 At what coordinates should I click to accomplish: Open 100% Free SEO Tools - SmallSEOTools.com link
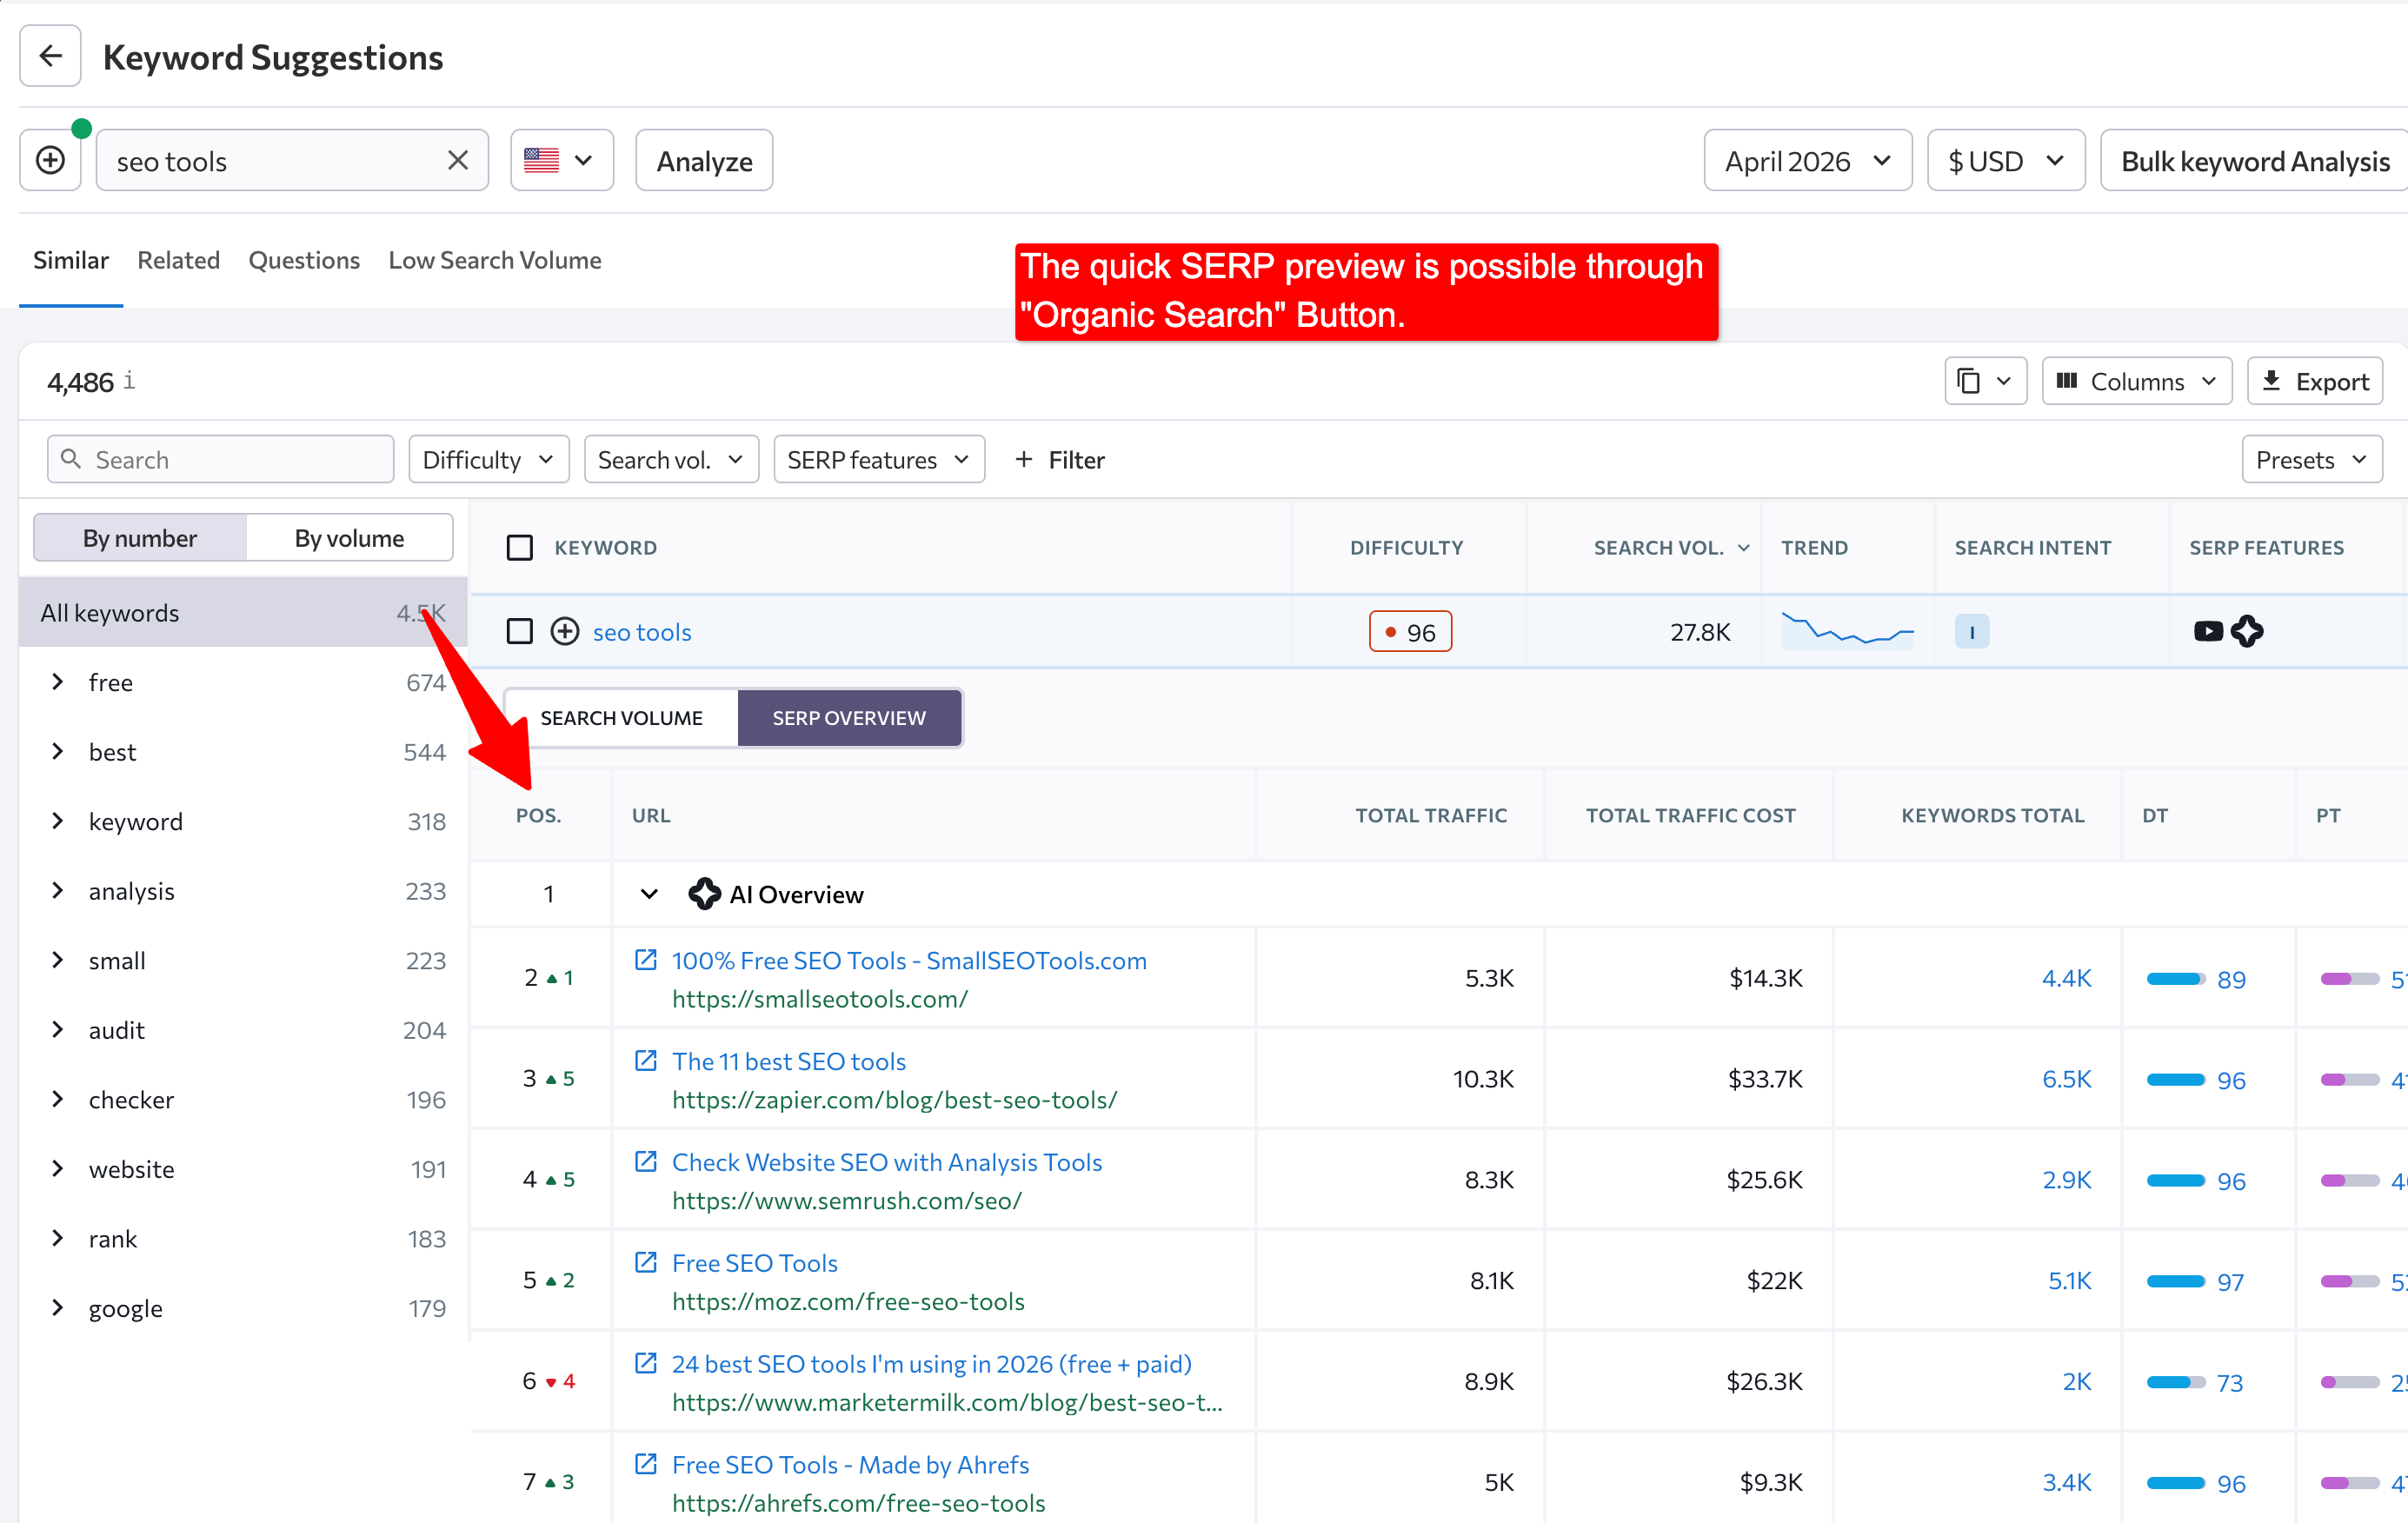(909, 960)
